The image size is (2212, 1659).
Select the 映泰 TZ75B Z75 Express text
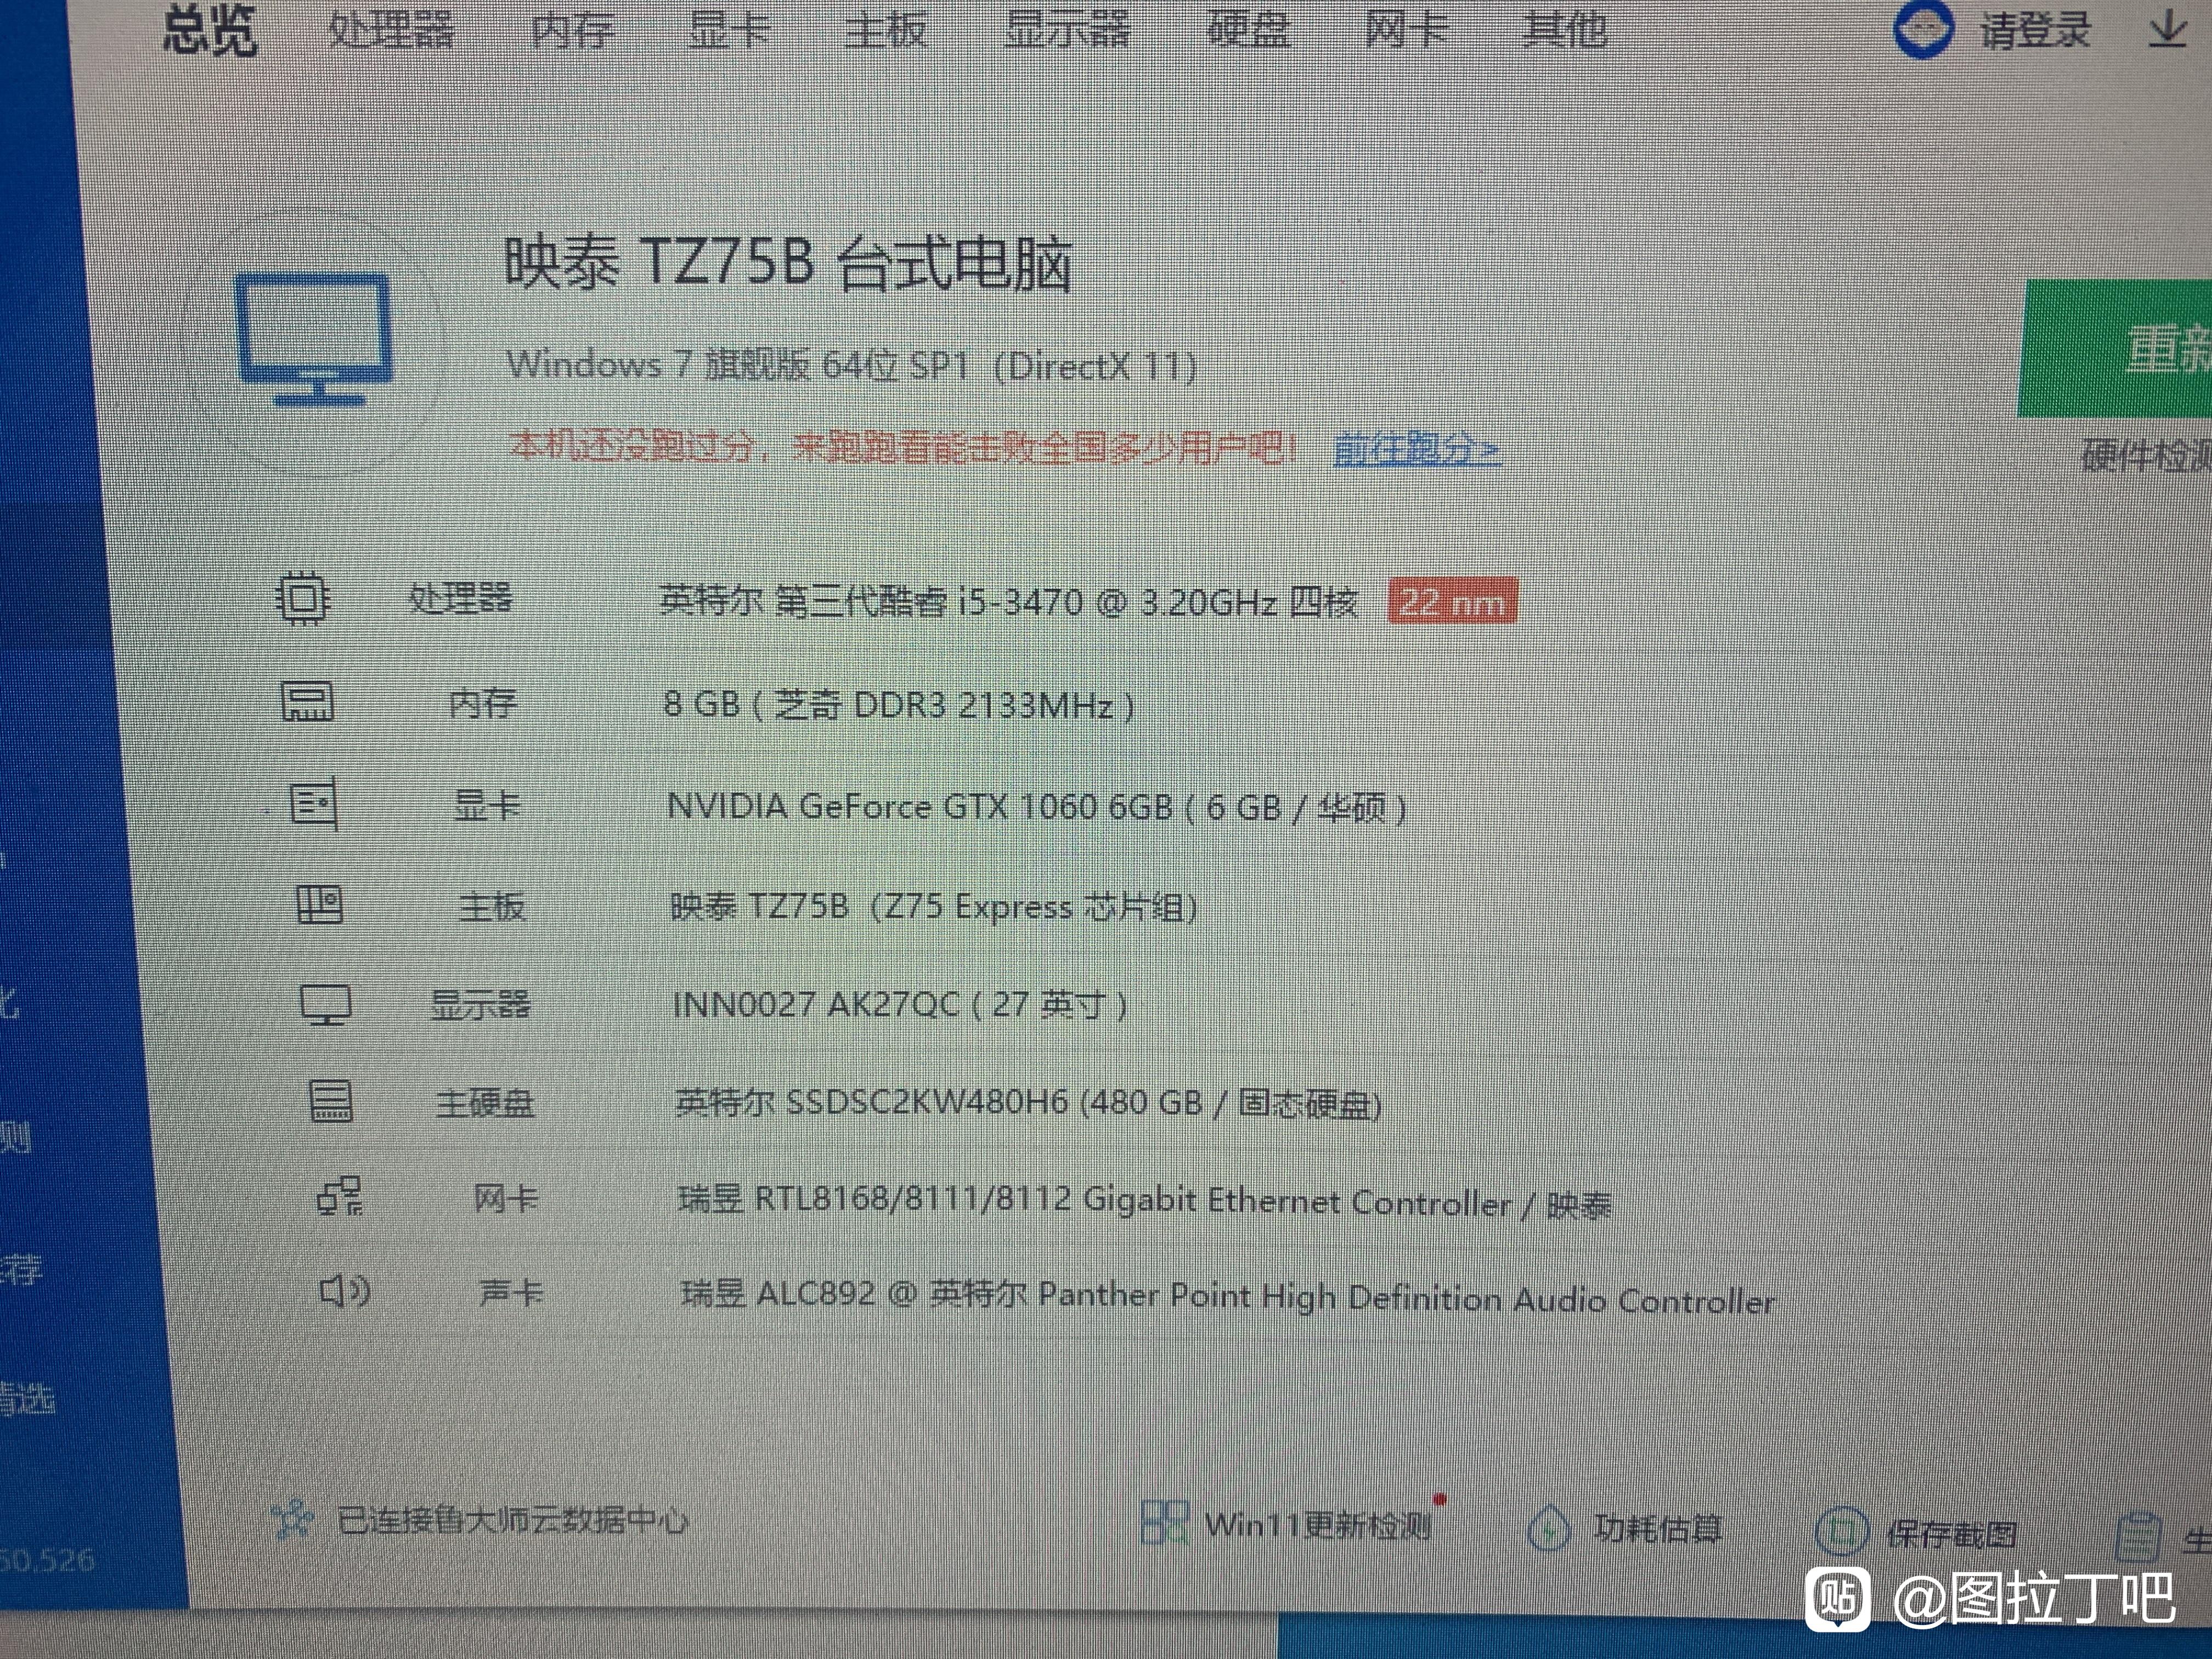point(934,907)
